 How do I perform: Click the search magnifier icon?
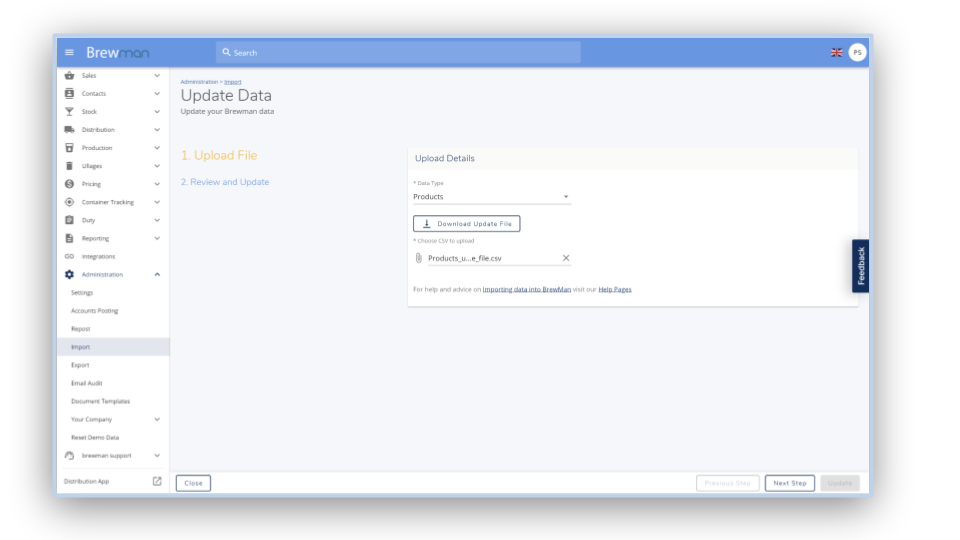[227, 53]
